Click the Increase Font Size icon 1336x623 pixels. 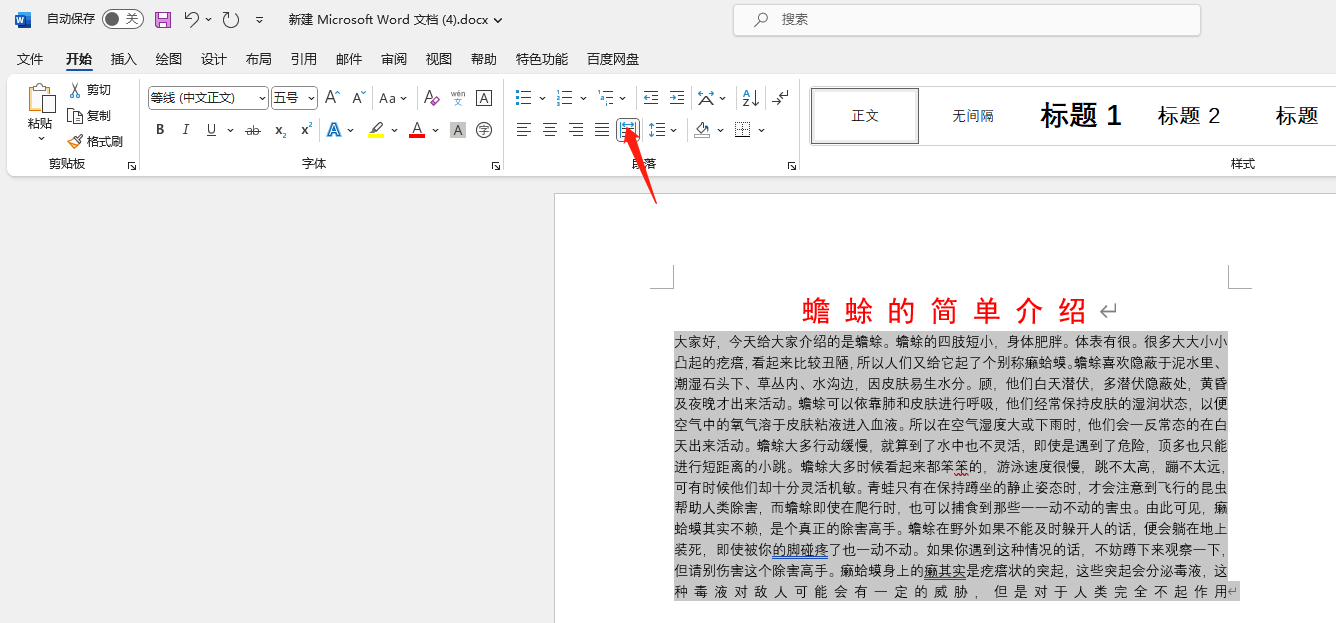[331, 97]
